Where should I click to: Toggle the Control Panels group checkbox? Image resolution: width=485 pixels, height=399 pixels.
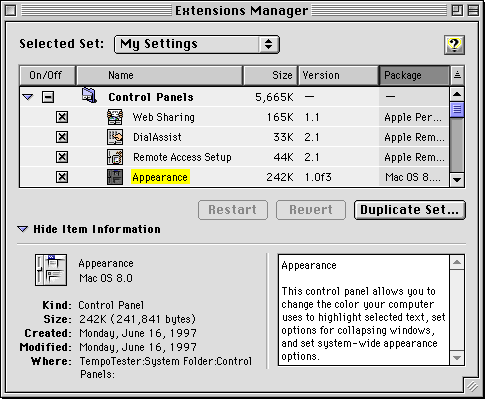(48, 97)
